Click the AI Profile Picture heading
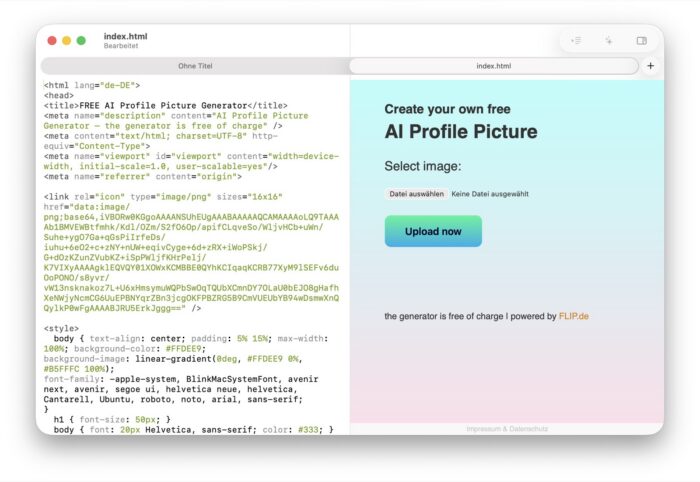 click(461, 132)
